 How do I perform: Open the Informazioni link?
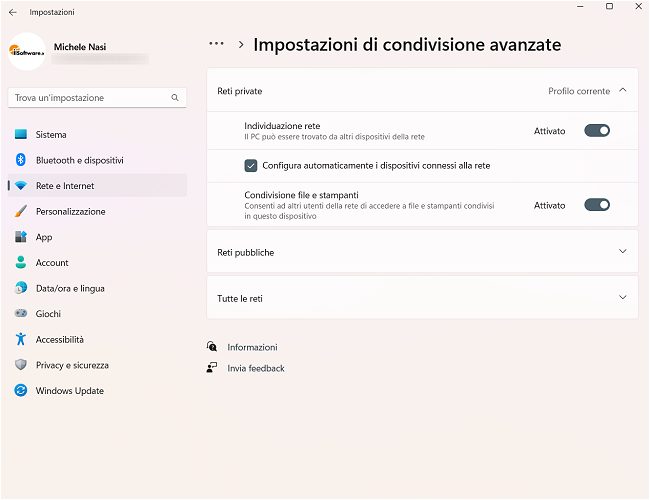252,347
